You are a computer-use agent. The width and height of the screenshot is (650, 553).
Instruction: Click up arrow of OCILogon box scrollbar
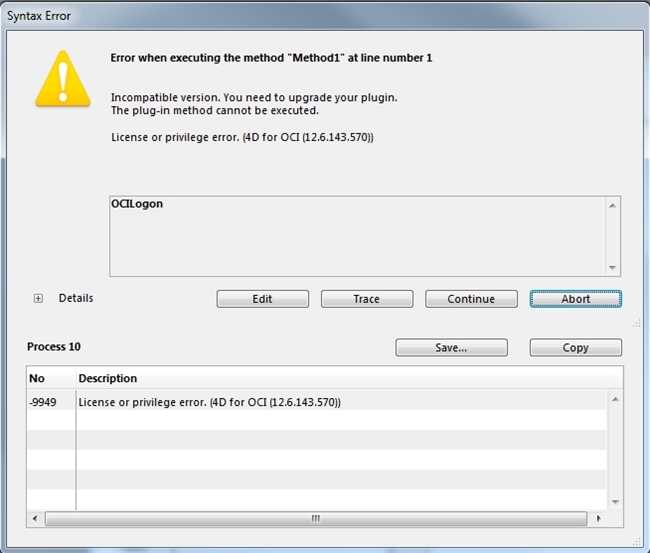point(613,205)
